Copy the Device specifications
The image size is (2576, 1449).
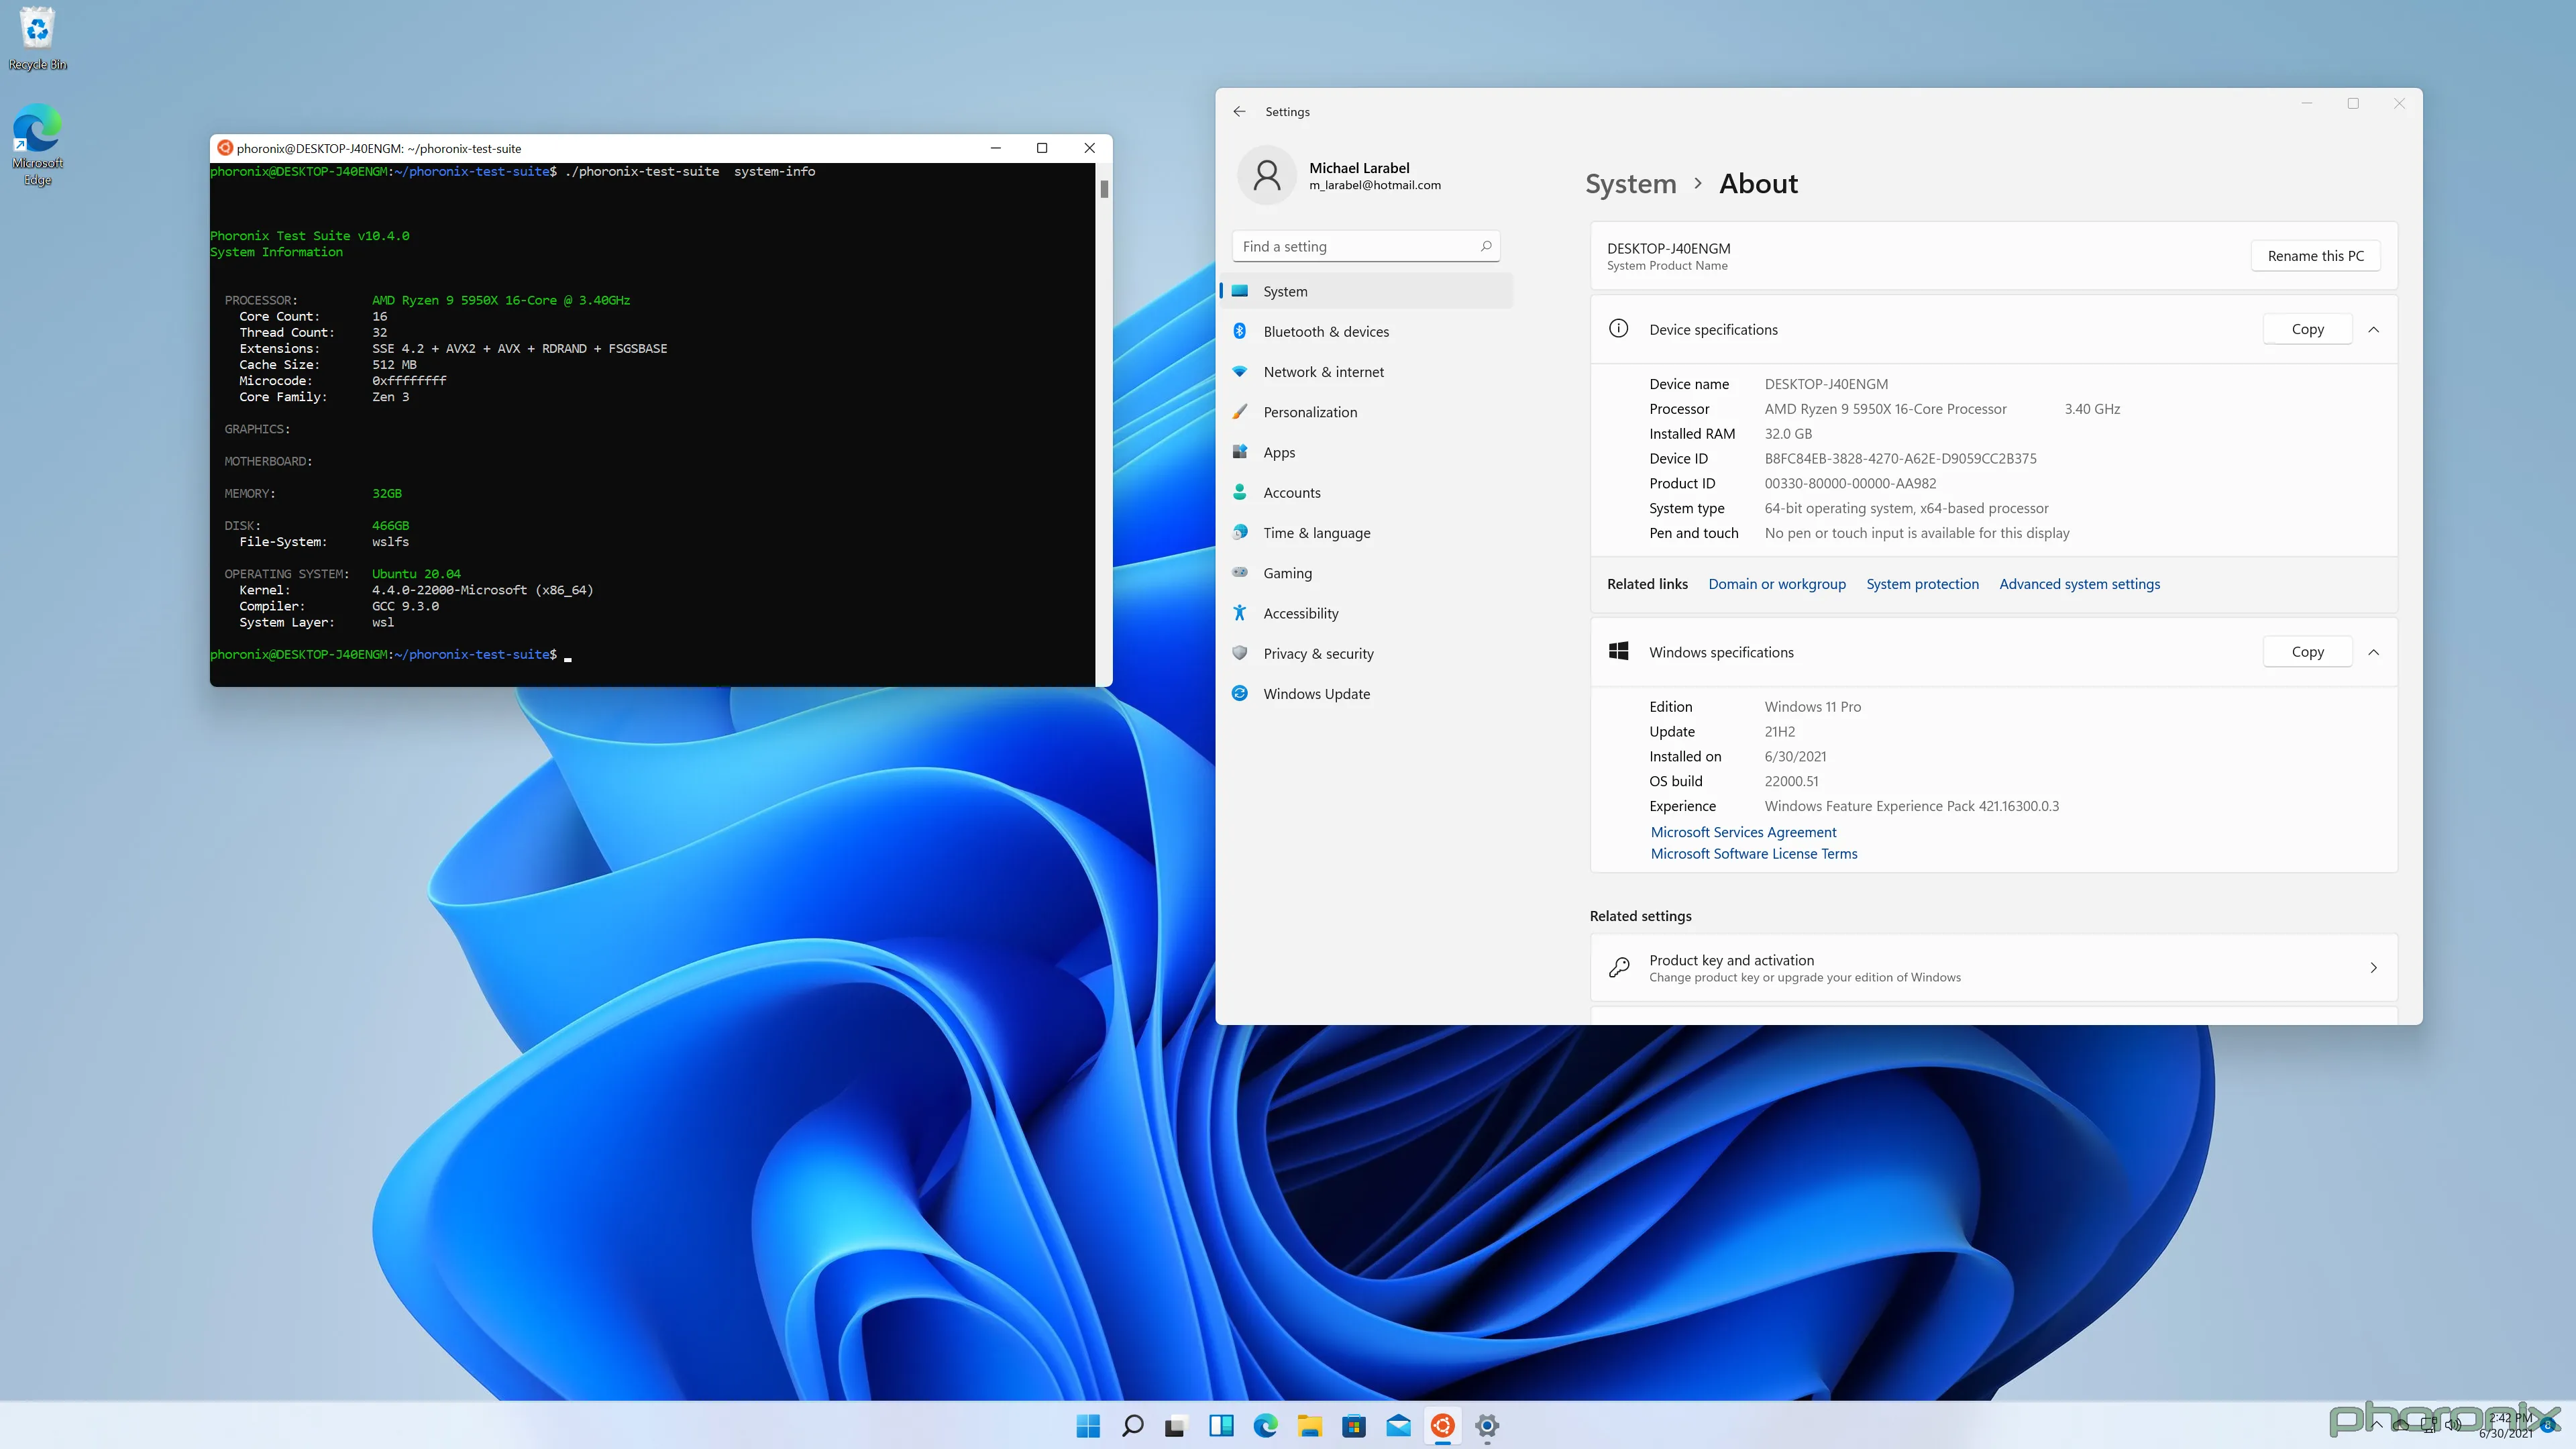point(2307,329)
